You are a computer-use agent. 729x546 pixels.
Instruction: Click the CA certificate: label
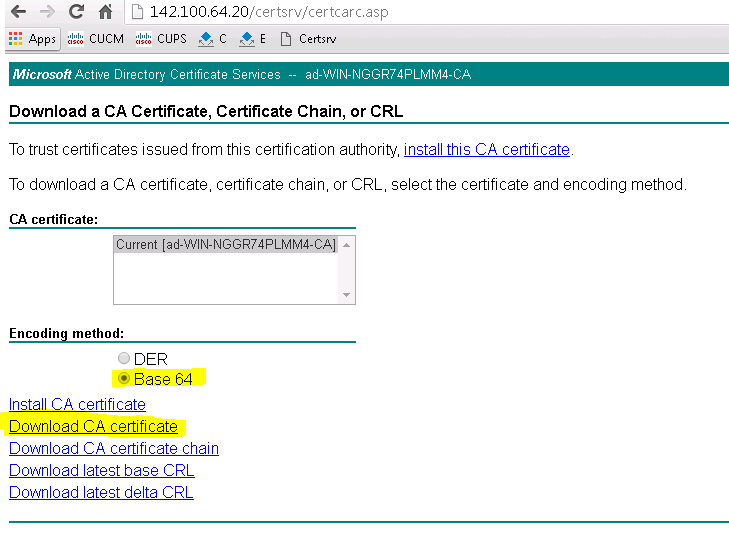(x=53, y=219)
